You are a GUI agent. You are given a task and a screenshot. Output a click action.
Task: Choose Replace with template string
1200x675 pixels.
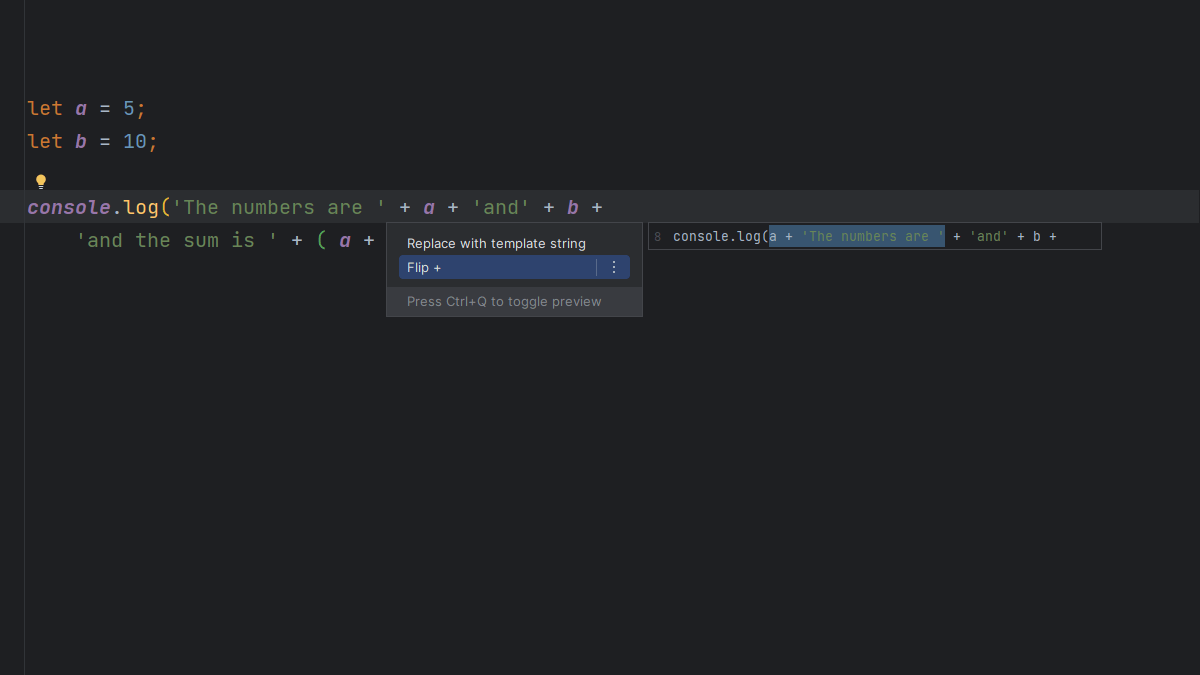tap(496, 244)
